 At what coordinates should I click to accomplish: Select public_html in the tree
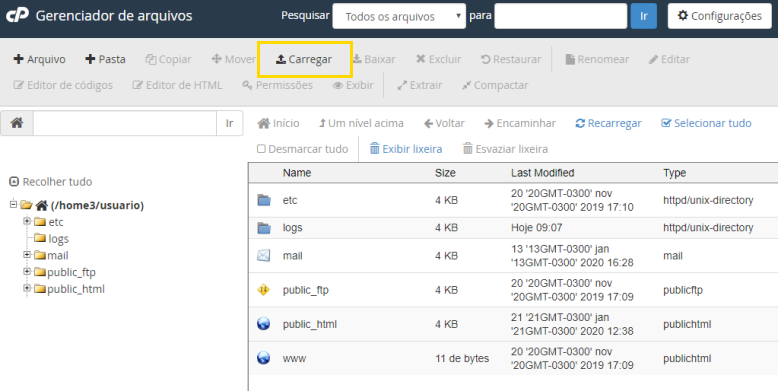[75, 289]
